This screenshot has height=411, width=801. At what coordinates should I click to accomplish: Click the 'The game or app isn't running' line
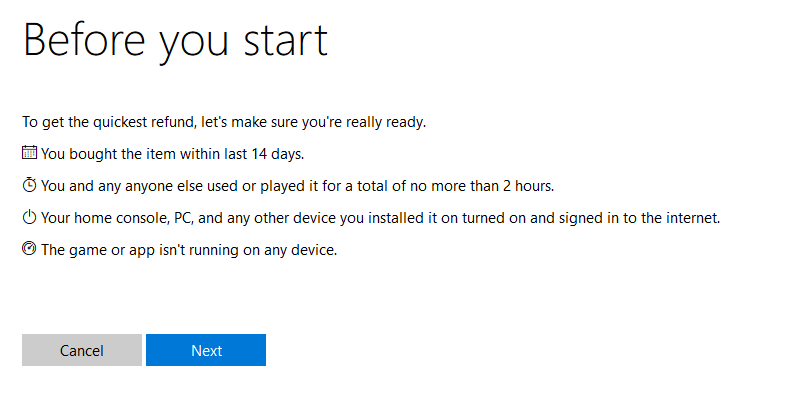[x=189, y=250]
